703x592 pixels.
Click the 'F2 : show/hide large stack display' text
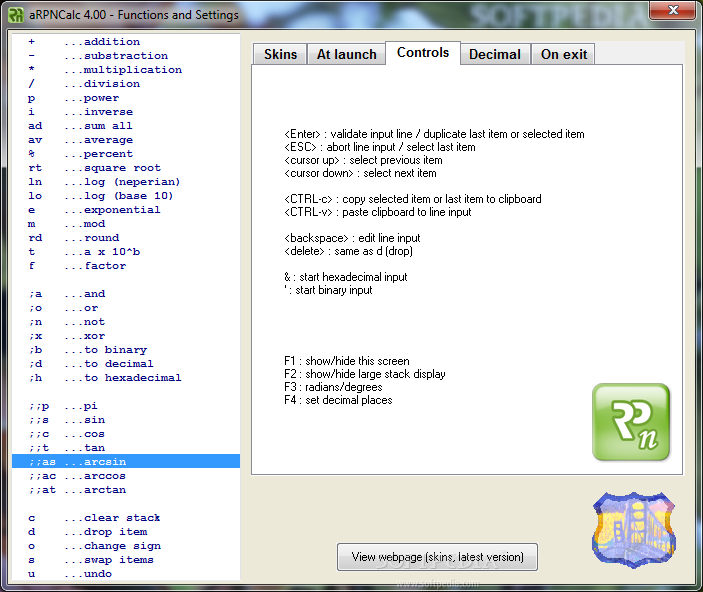(x=365, y=374)
